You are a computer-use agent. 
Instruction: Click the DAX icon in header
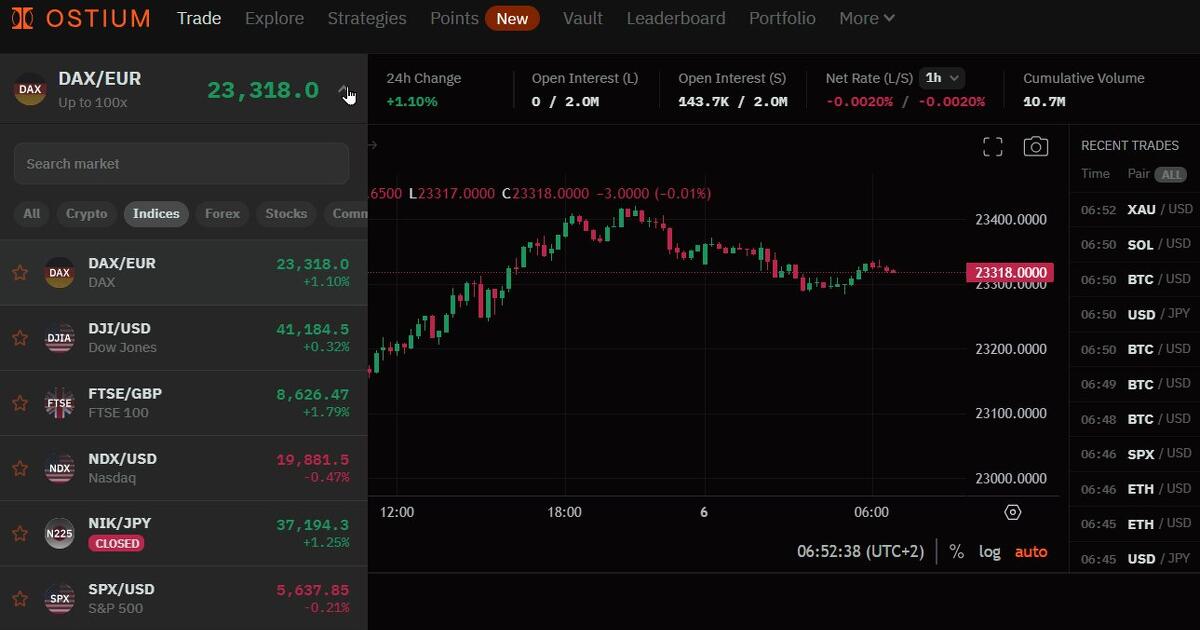[x=30, y=89]
